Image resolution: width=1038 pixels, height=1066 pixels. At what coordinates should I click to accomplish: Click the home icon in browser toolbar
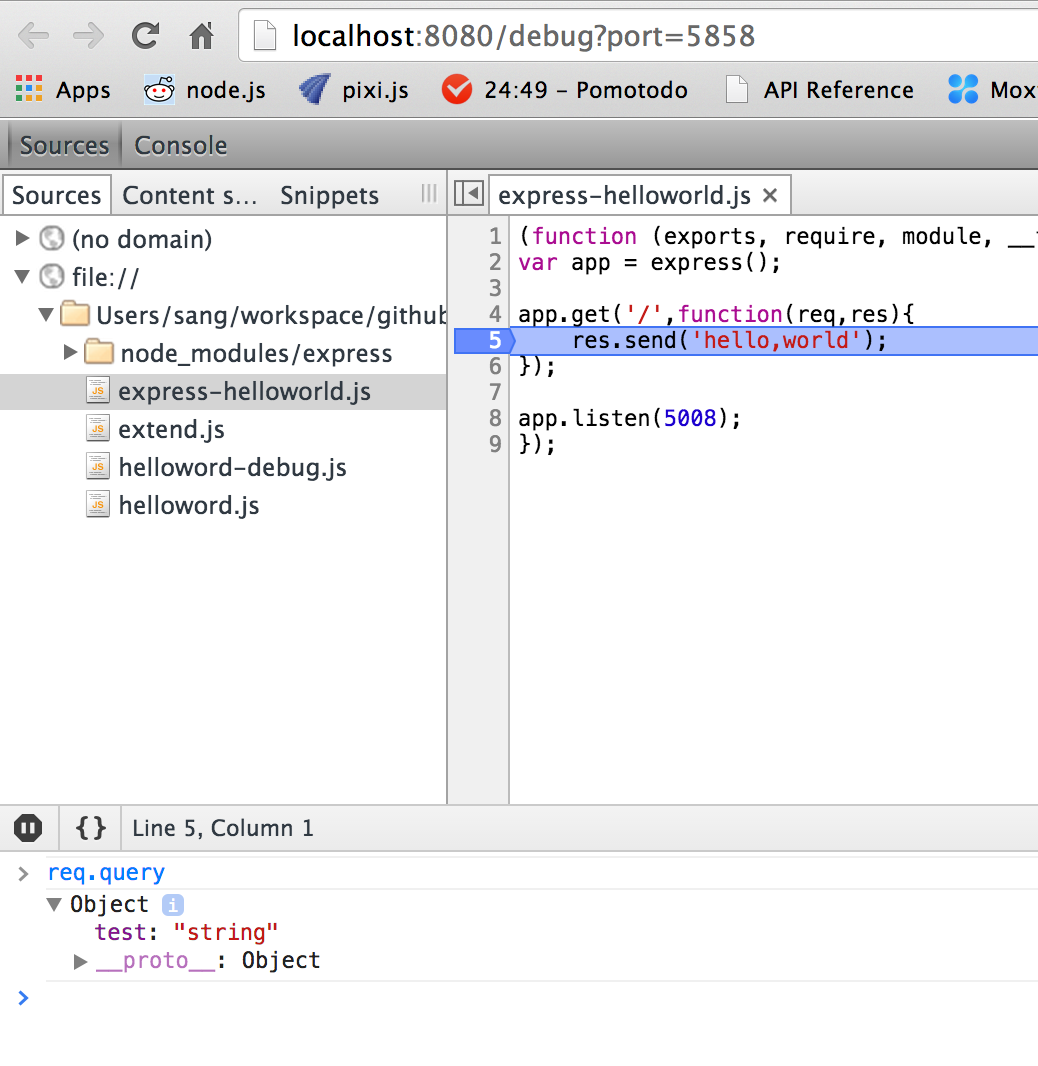coord(202,37)
